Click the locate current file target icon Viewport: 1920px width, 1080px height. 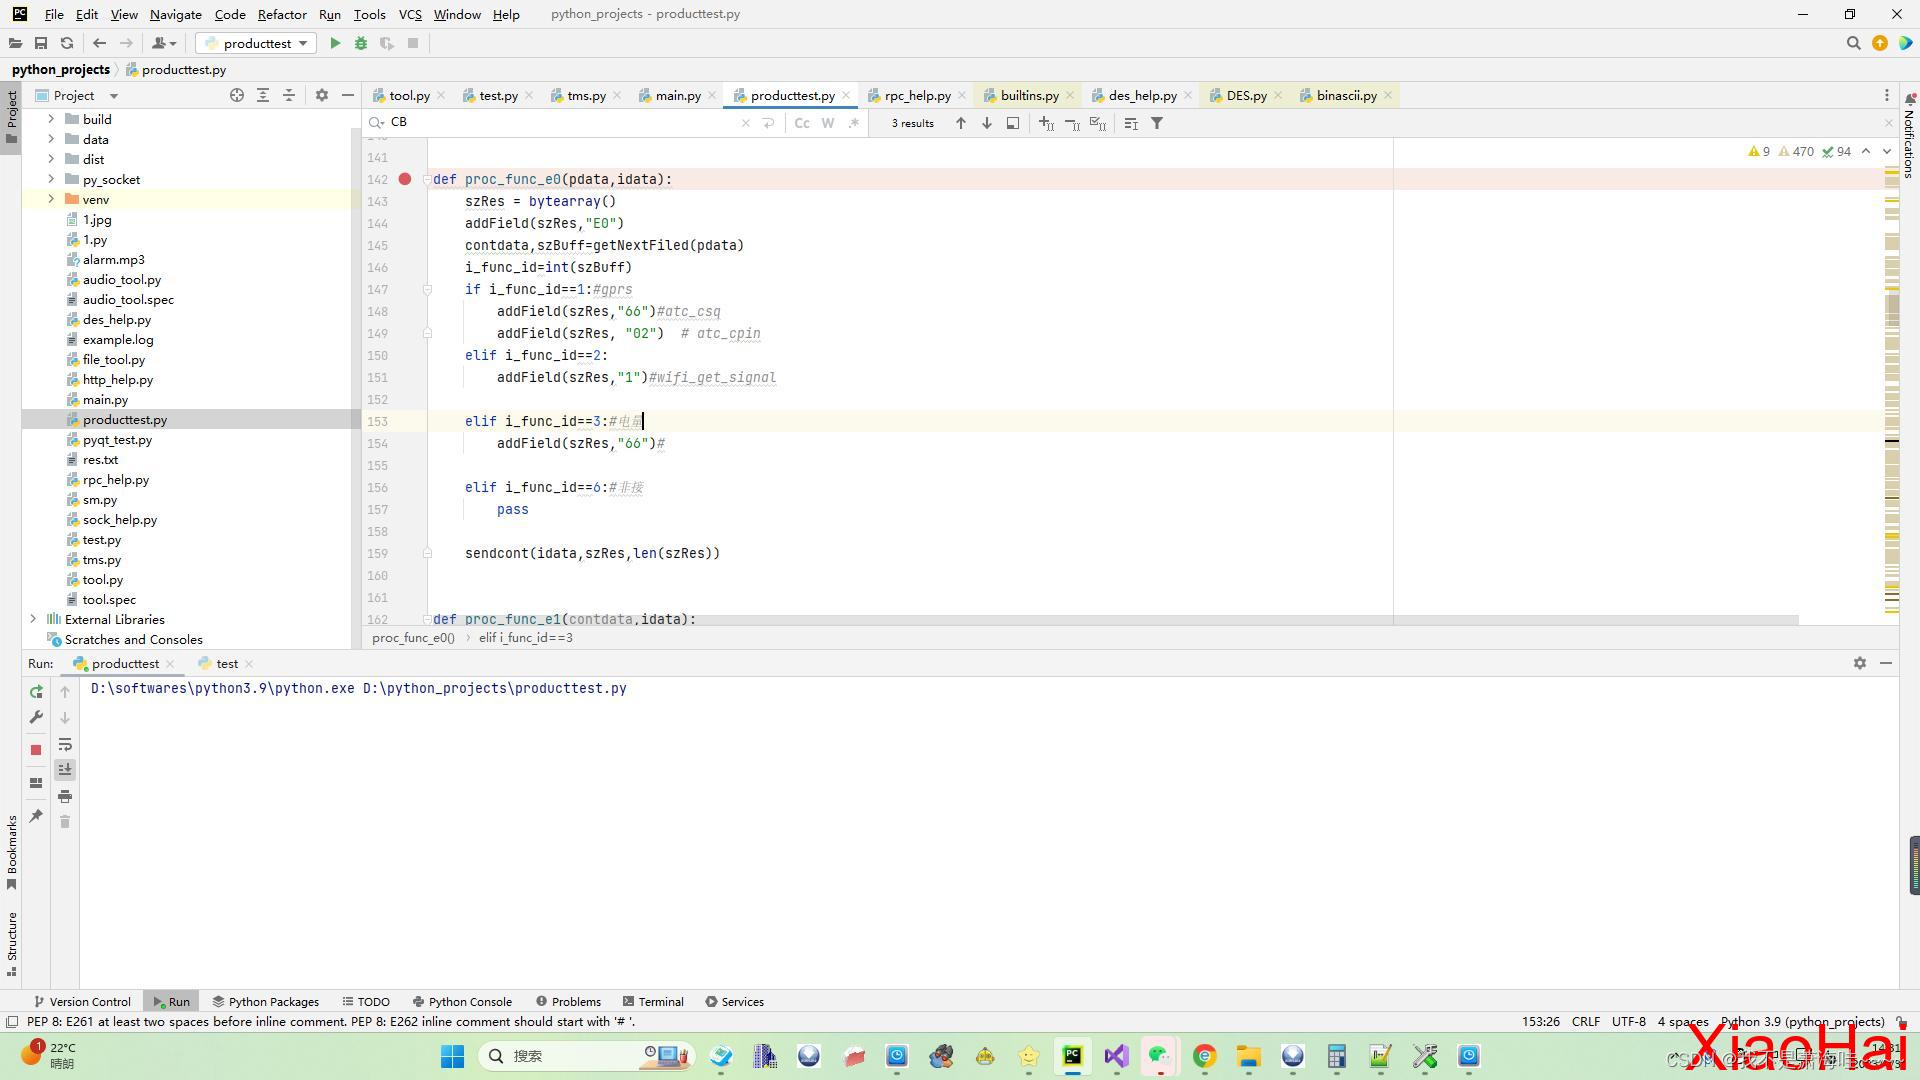[237, 95]
